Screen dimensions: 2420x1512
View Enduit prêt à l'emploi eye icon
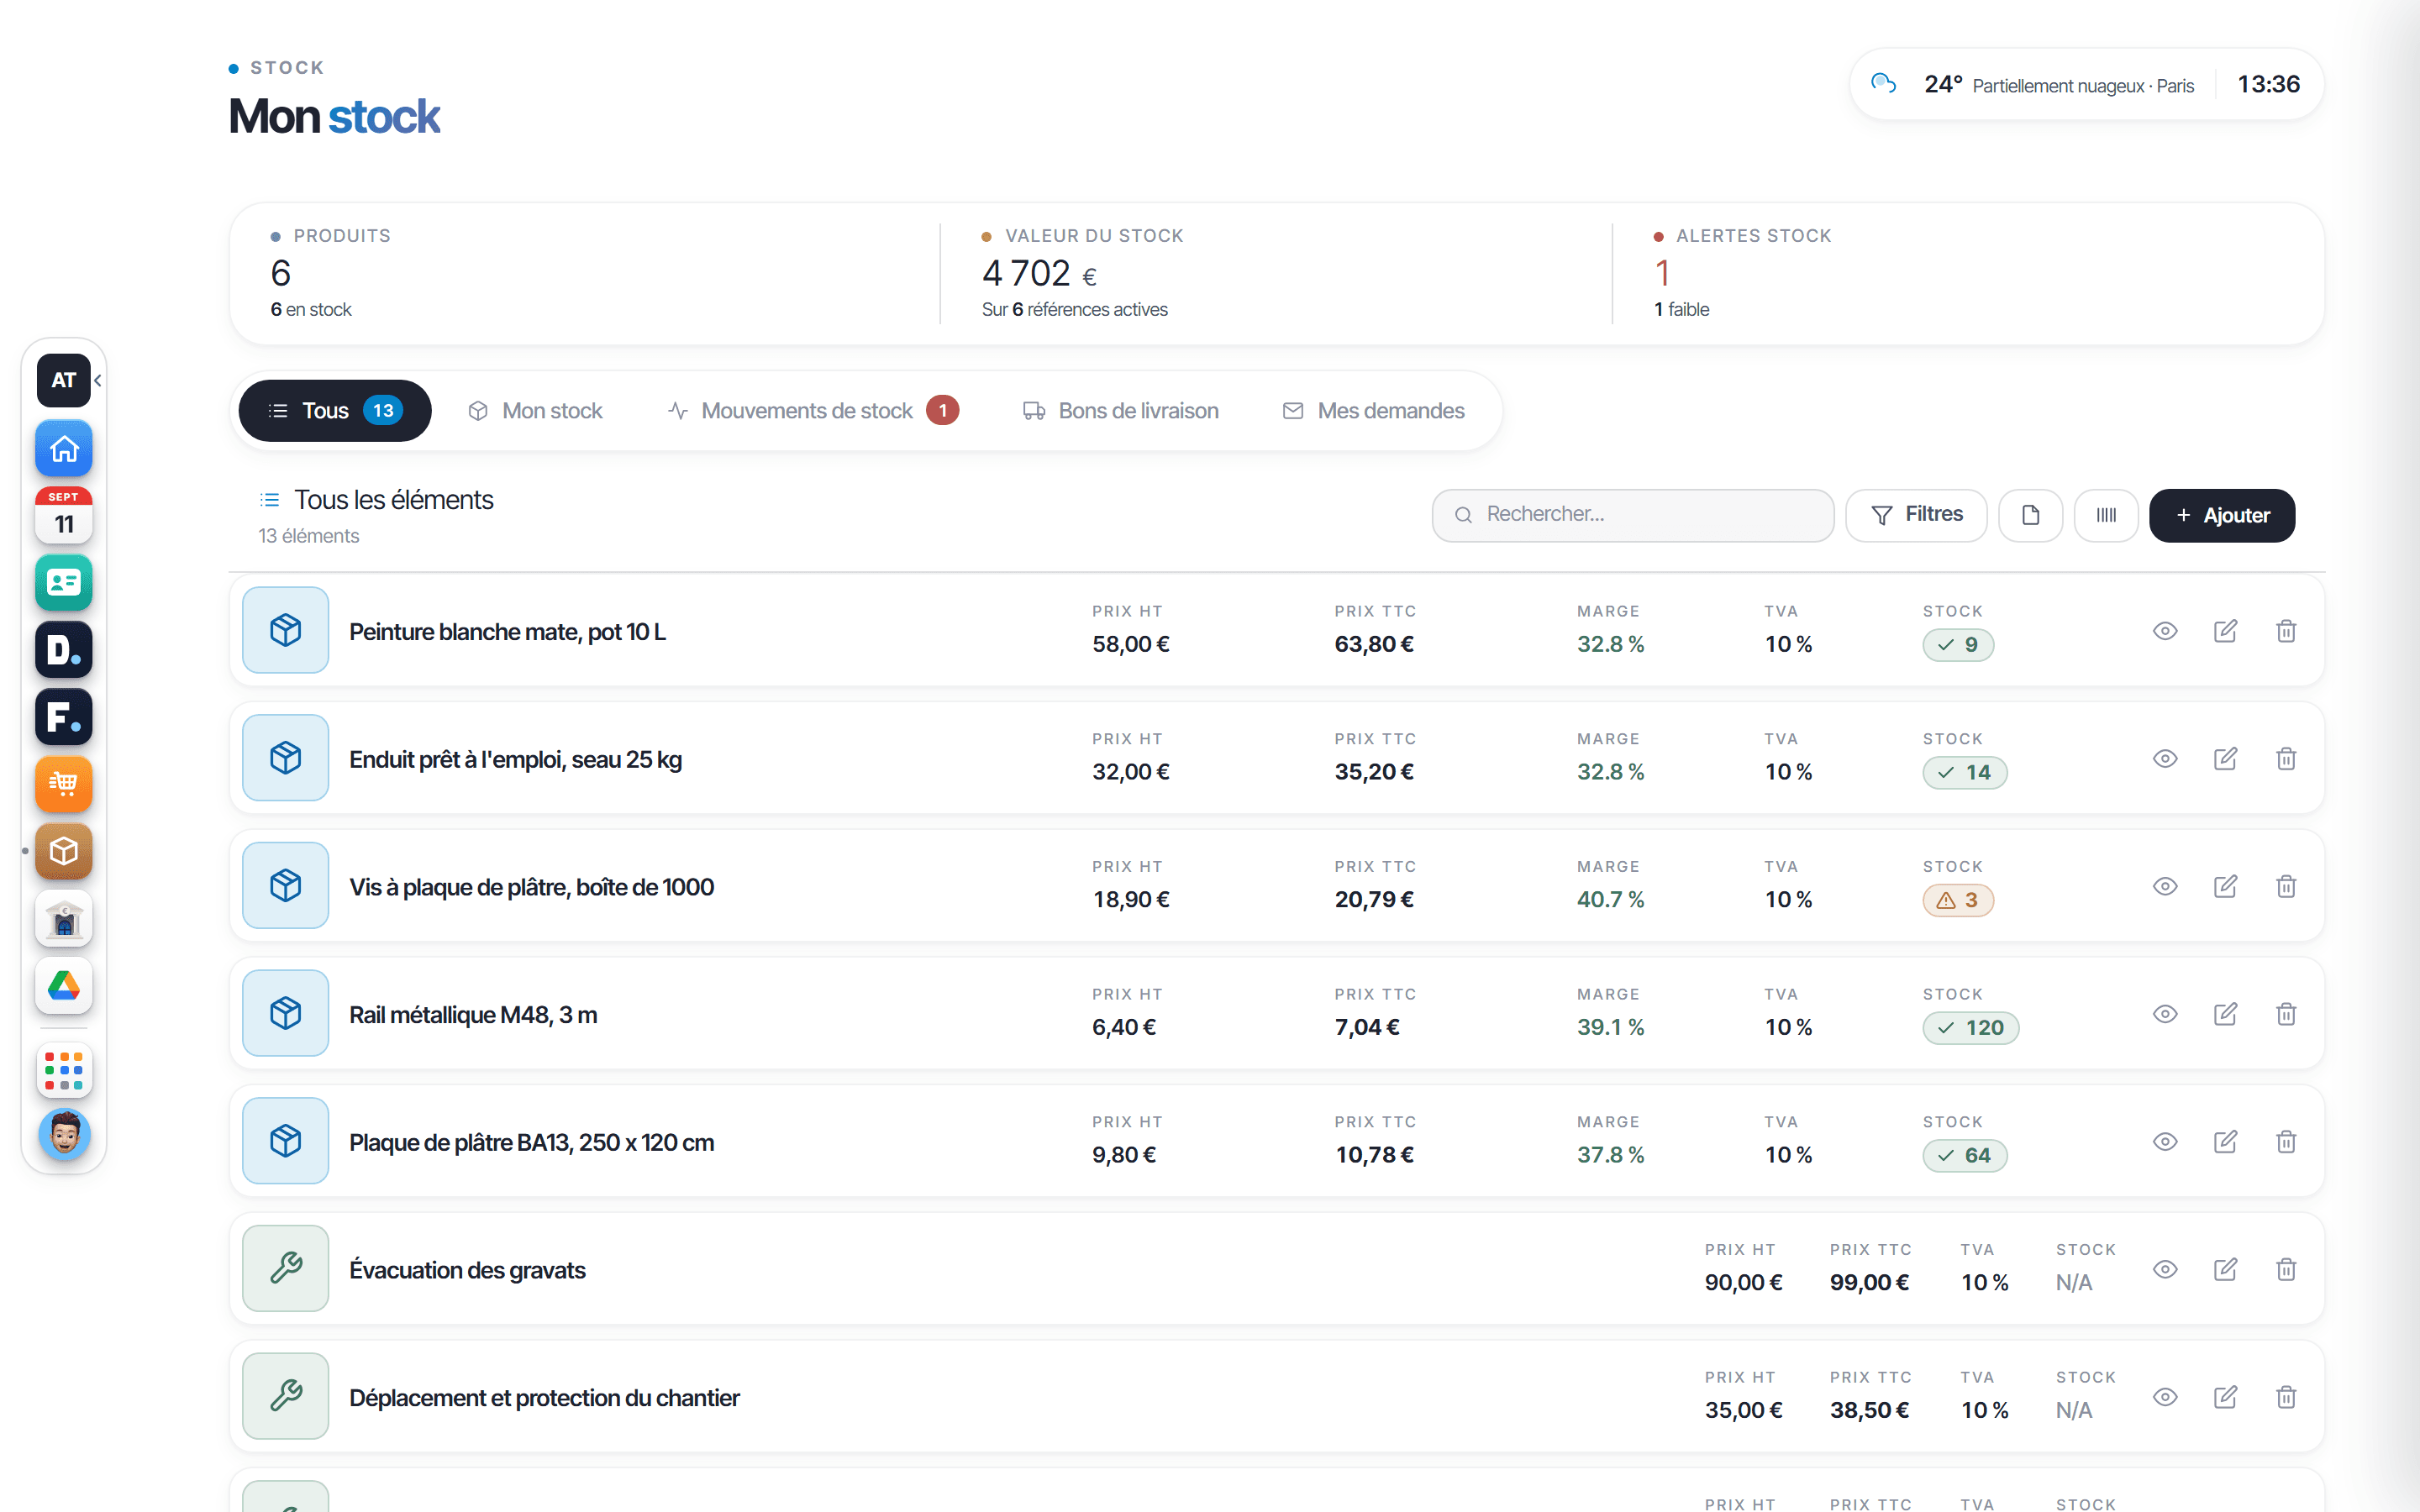(2165, 759)
